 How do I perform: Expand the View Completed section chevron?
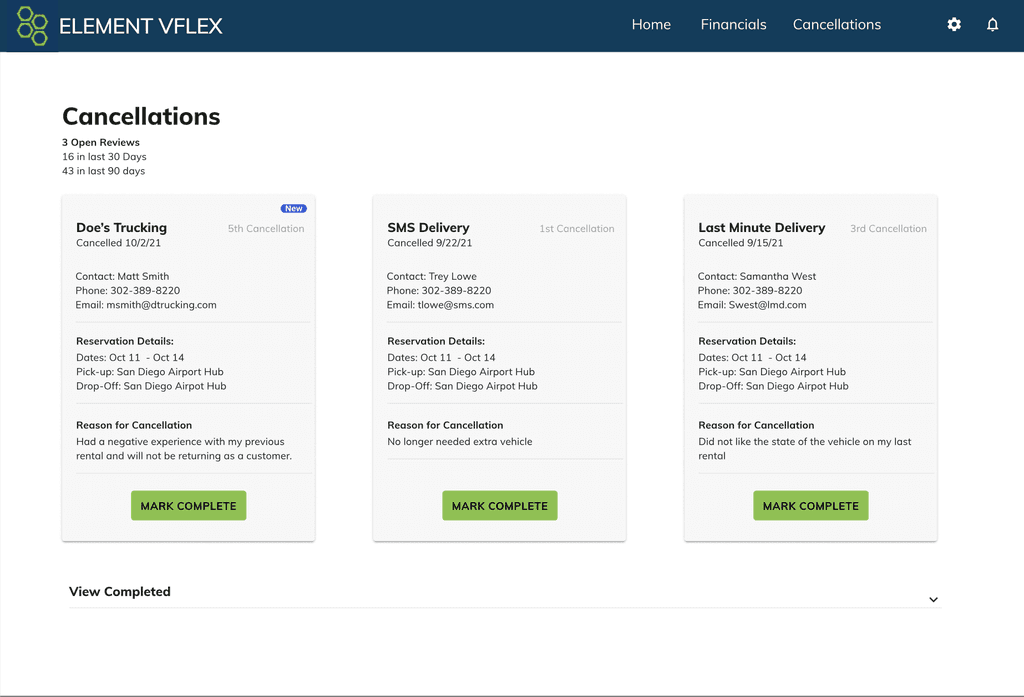tap(933, 600)
